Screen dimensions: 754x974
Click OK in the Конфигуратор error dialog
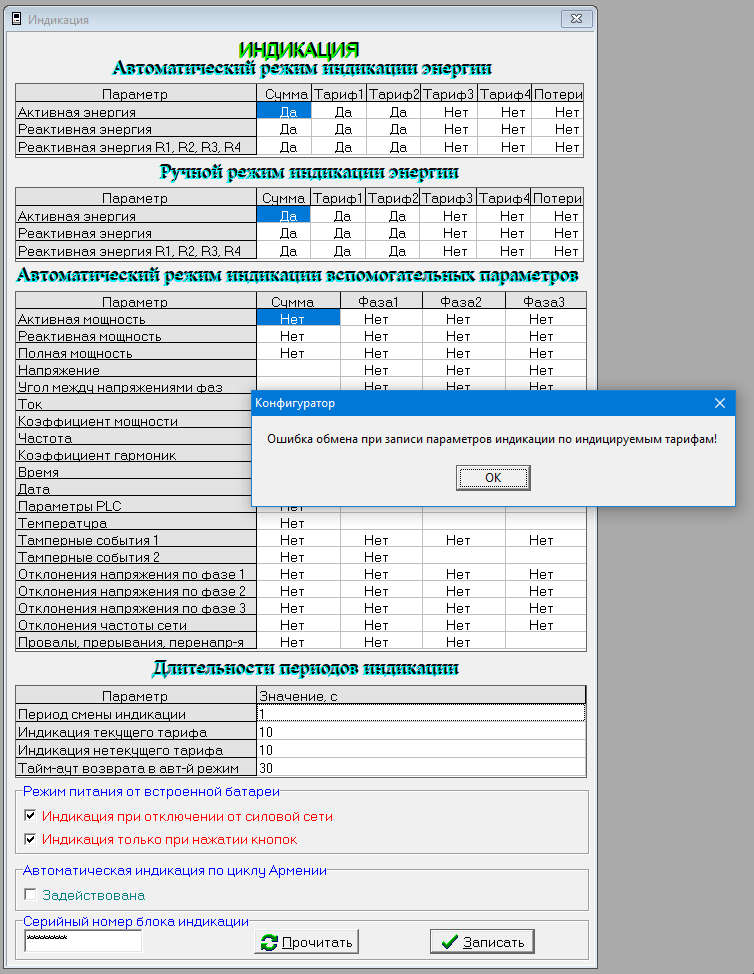[493, 478]
